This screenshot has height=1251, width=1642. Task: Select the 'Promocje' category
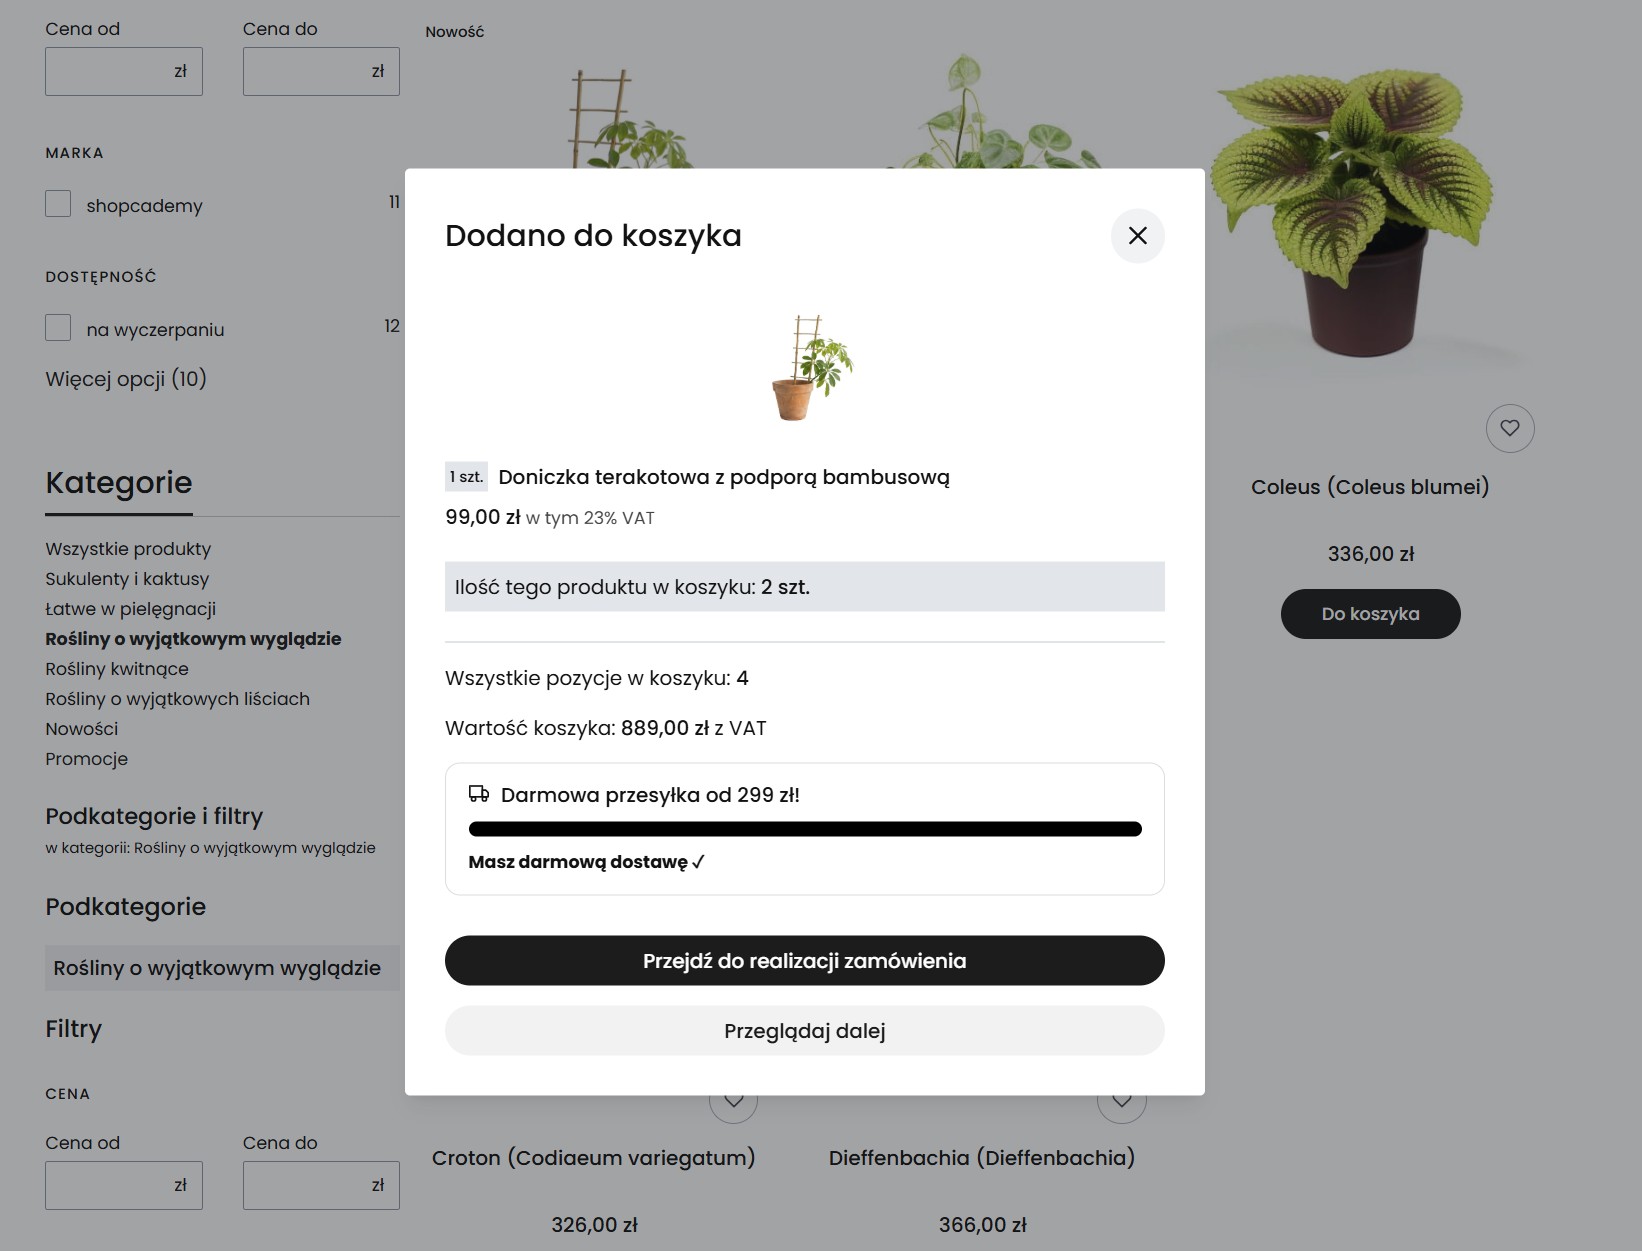(86, 759)
